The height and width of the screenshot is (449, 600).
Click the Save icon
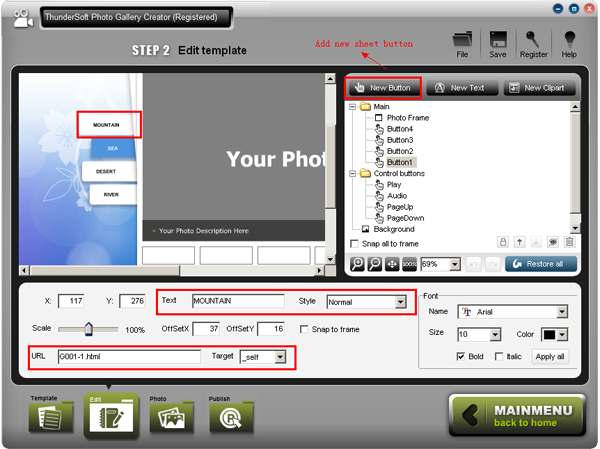(498, 43)
